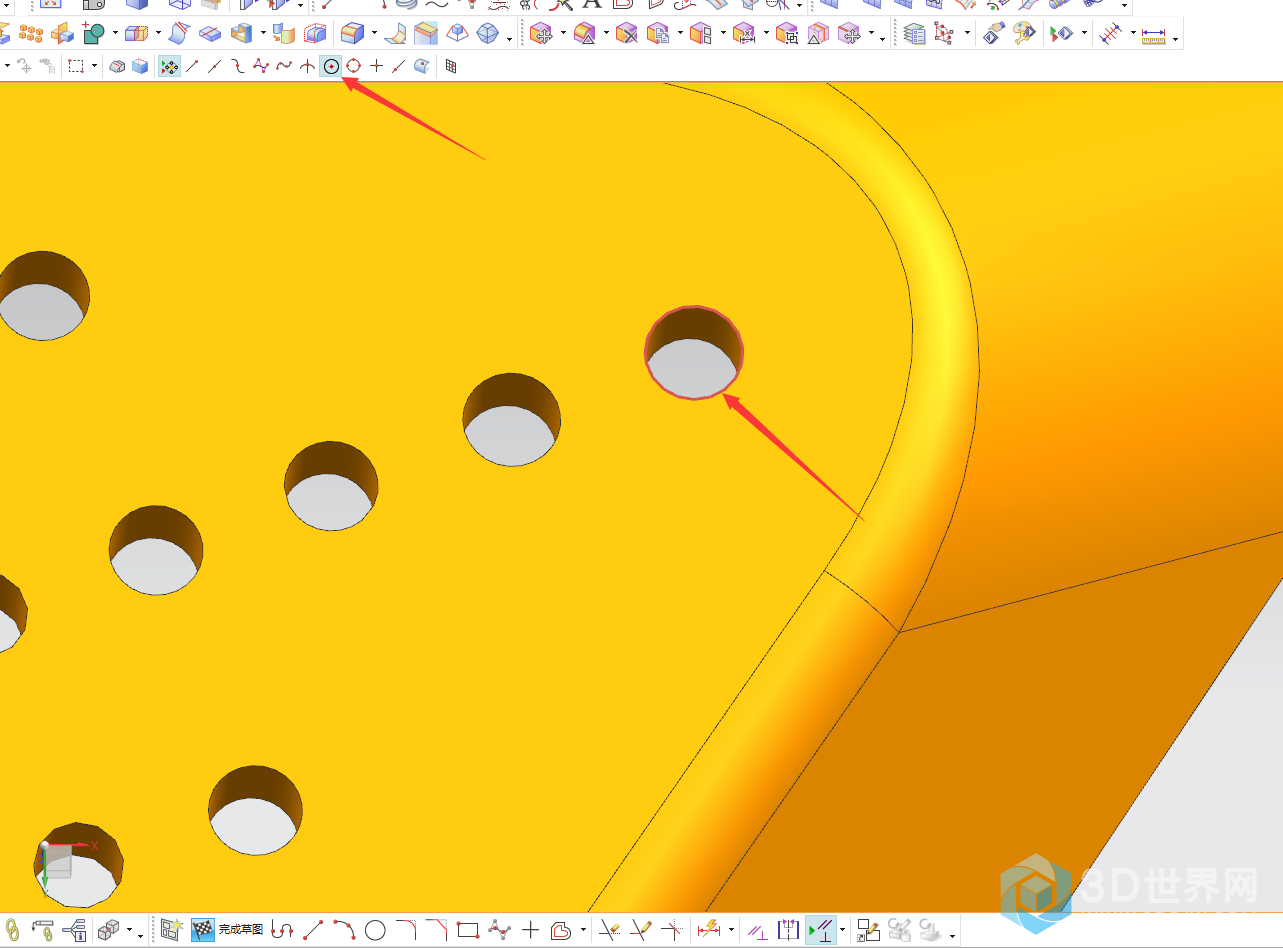Click the Grid snap option icon
This screenshot has width=1283, height=948.
click(451, 67)
